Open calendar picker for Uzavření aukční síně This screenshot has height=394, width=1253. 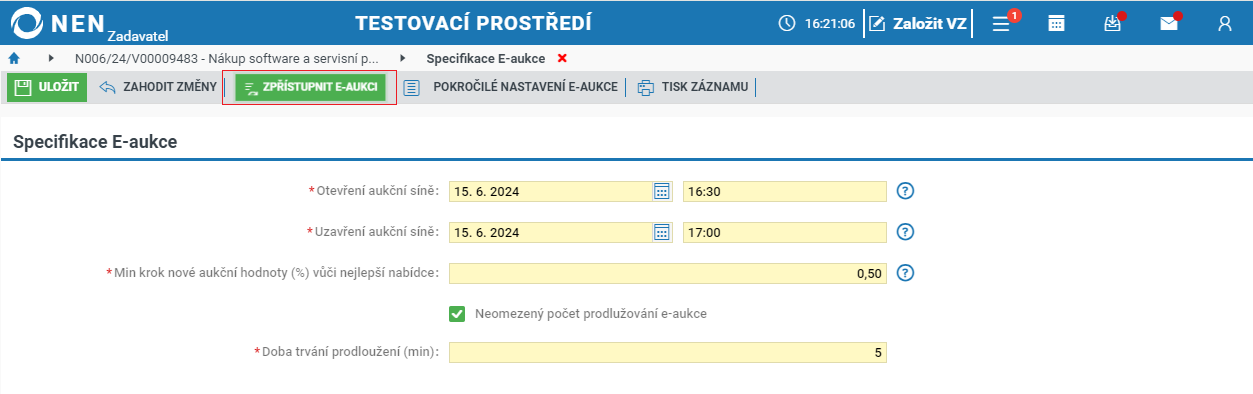click(661, 232)
